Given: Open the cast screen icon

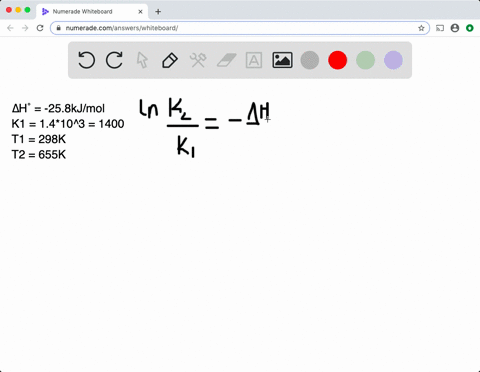Looking at the screenshot, I should (x=440, y=28).
